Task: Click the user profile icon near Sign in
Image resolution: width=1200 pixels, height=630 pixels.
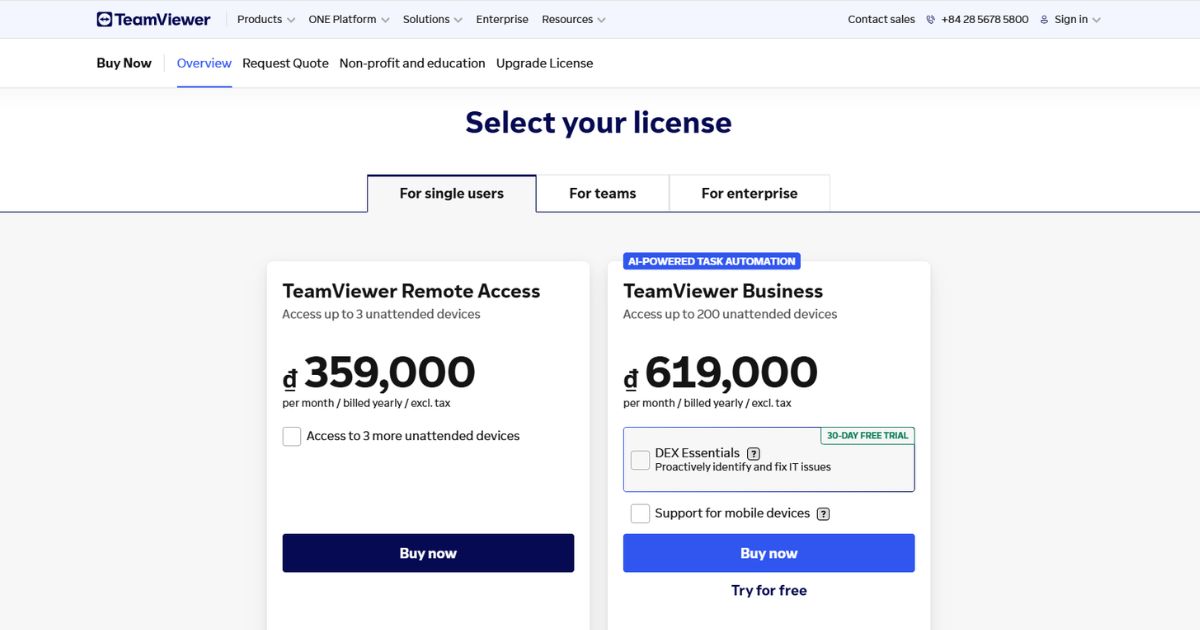Action: pyautogui.click(x=1044, y=19)
